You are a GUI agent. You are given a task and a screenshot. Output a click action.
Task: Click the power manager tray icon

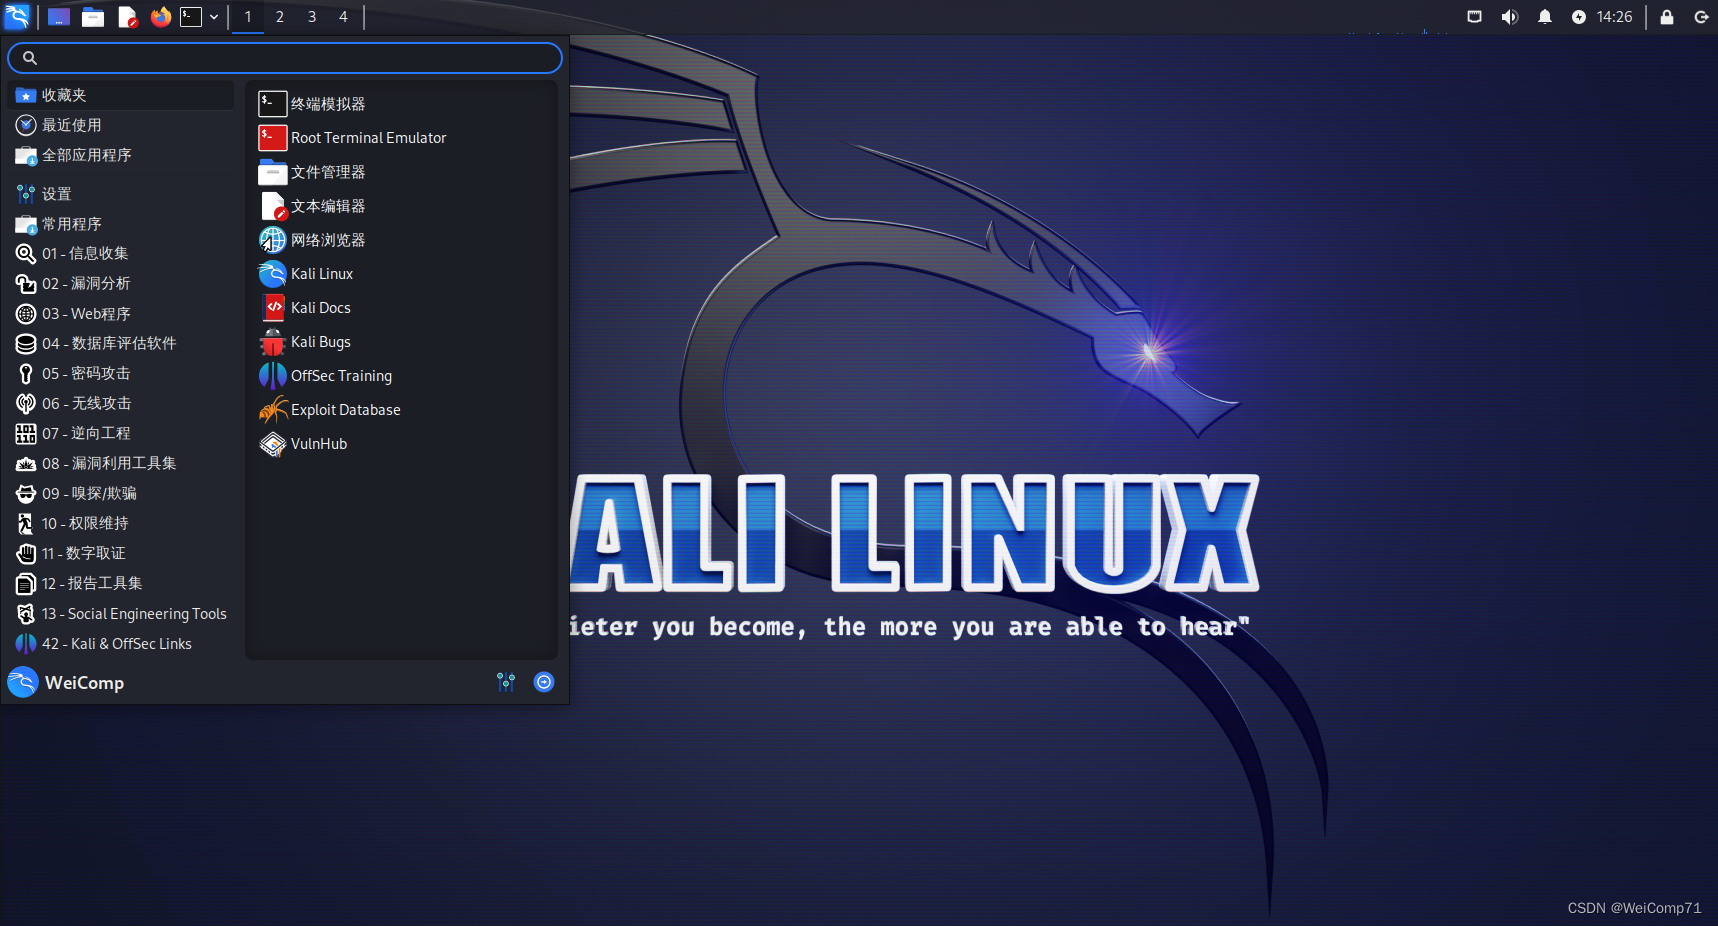[x=1579, y=17]
